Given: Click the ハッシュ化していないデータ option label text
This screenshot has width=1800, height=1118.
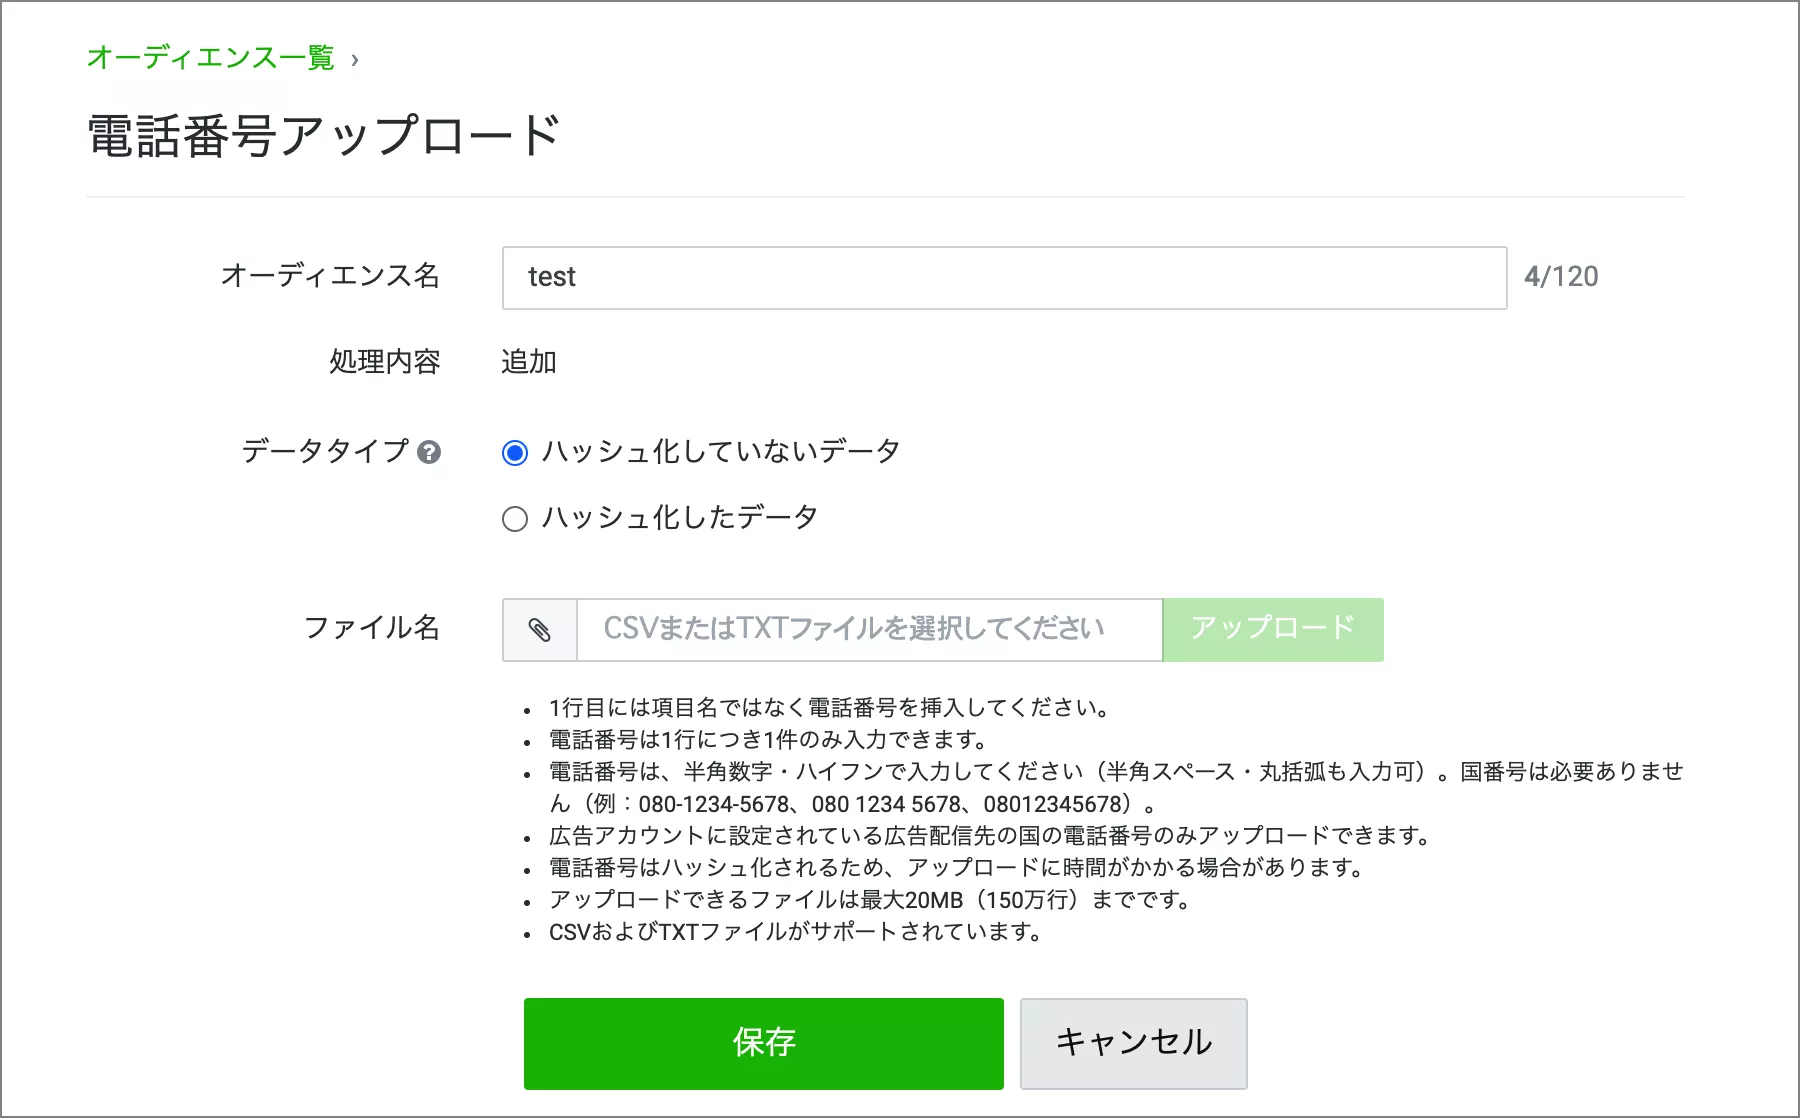Looking at the screenshot, I should (720, 452).
